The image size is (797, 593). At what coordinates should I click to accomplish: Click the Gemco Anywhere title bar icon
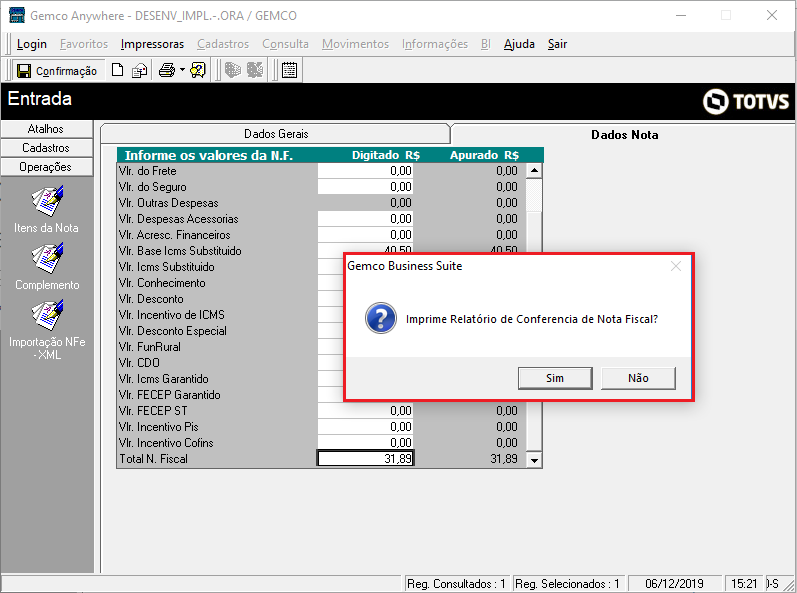pyautogui.click(x=17, y=15)
